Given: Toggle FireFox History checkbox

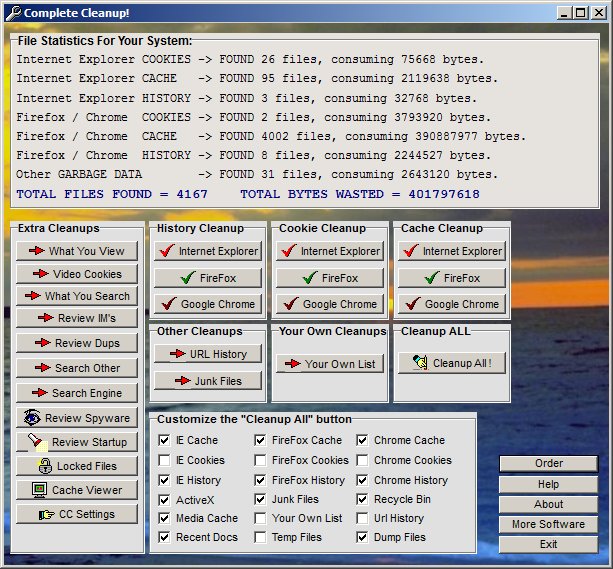Looking at the screenshot, I should [260, 480].
